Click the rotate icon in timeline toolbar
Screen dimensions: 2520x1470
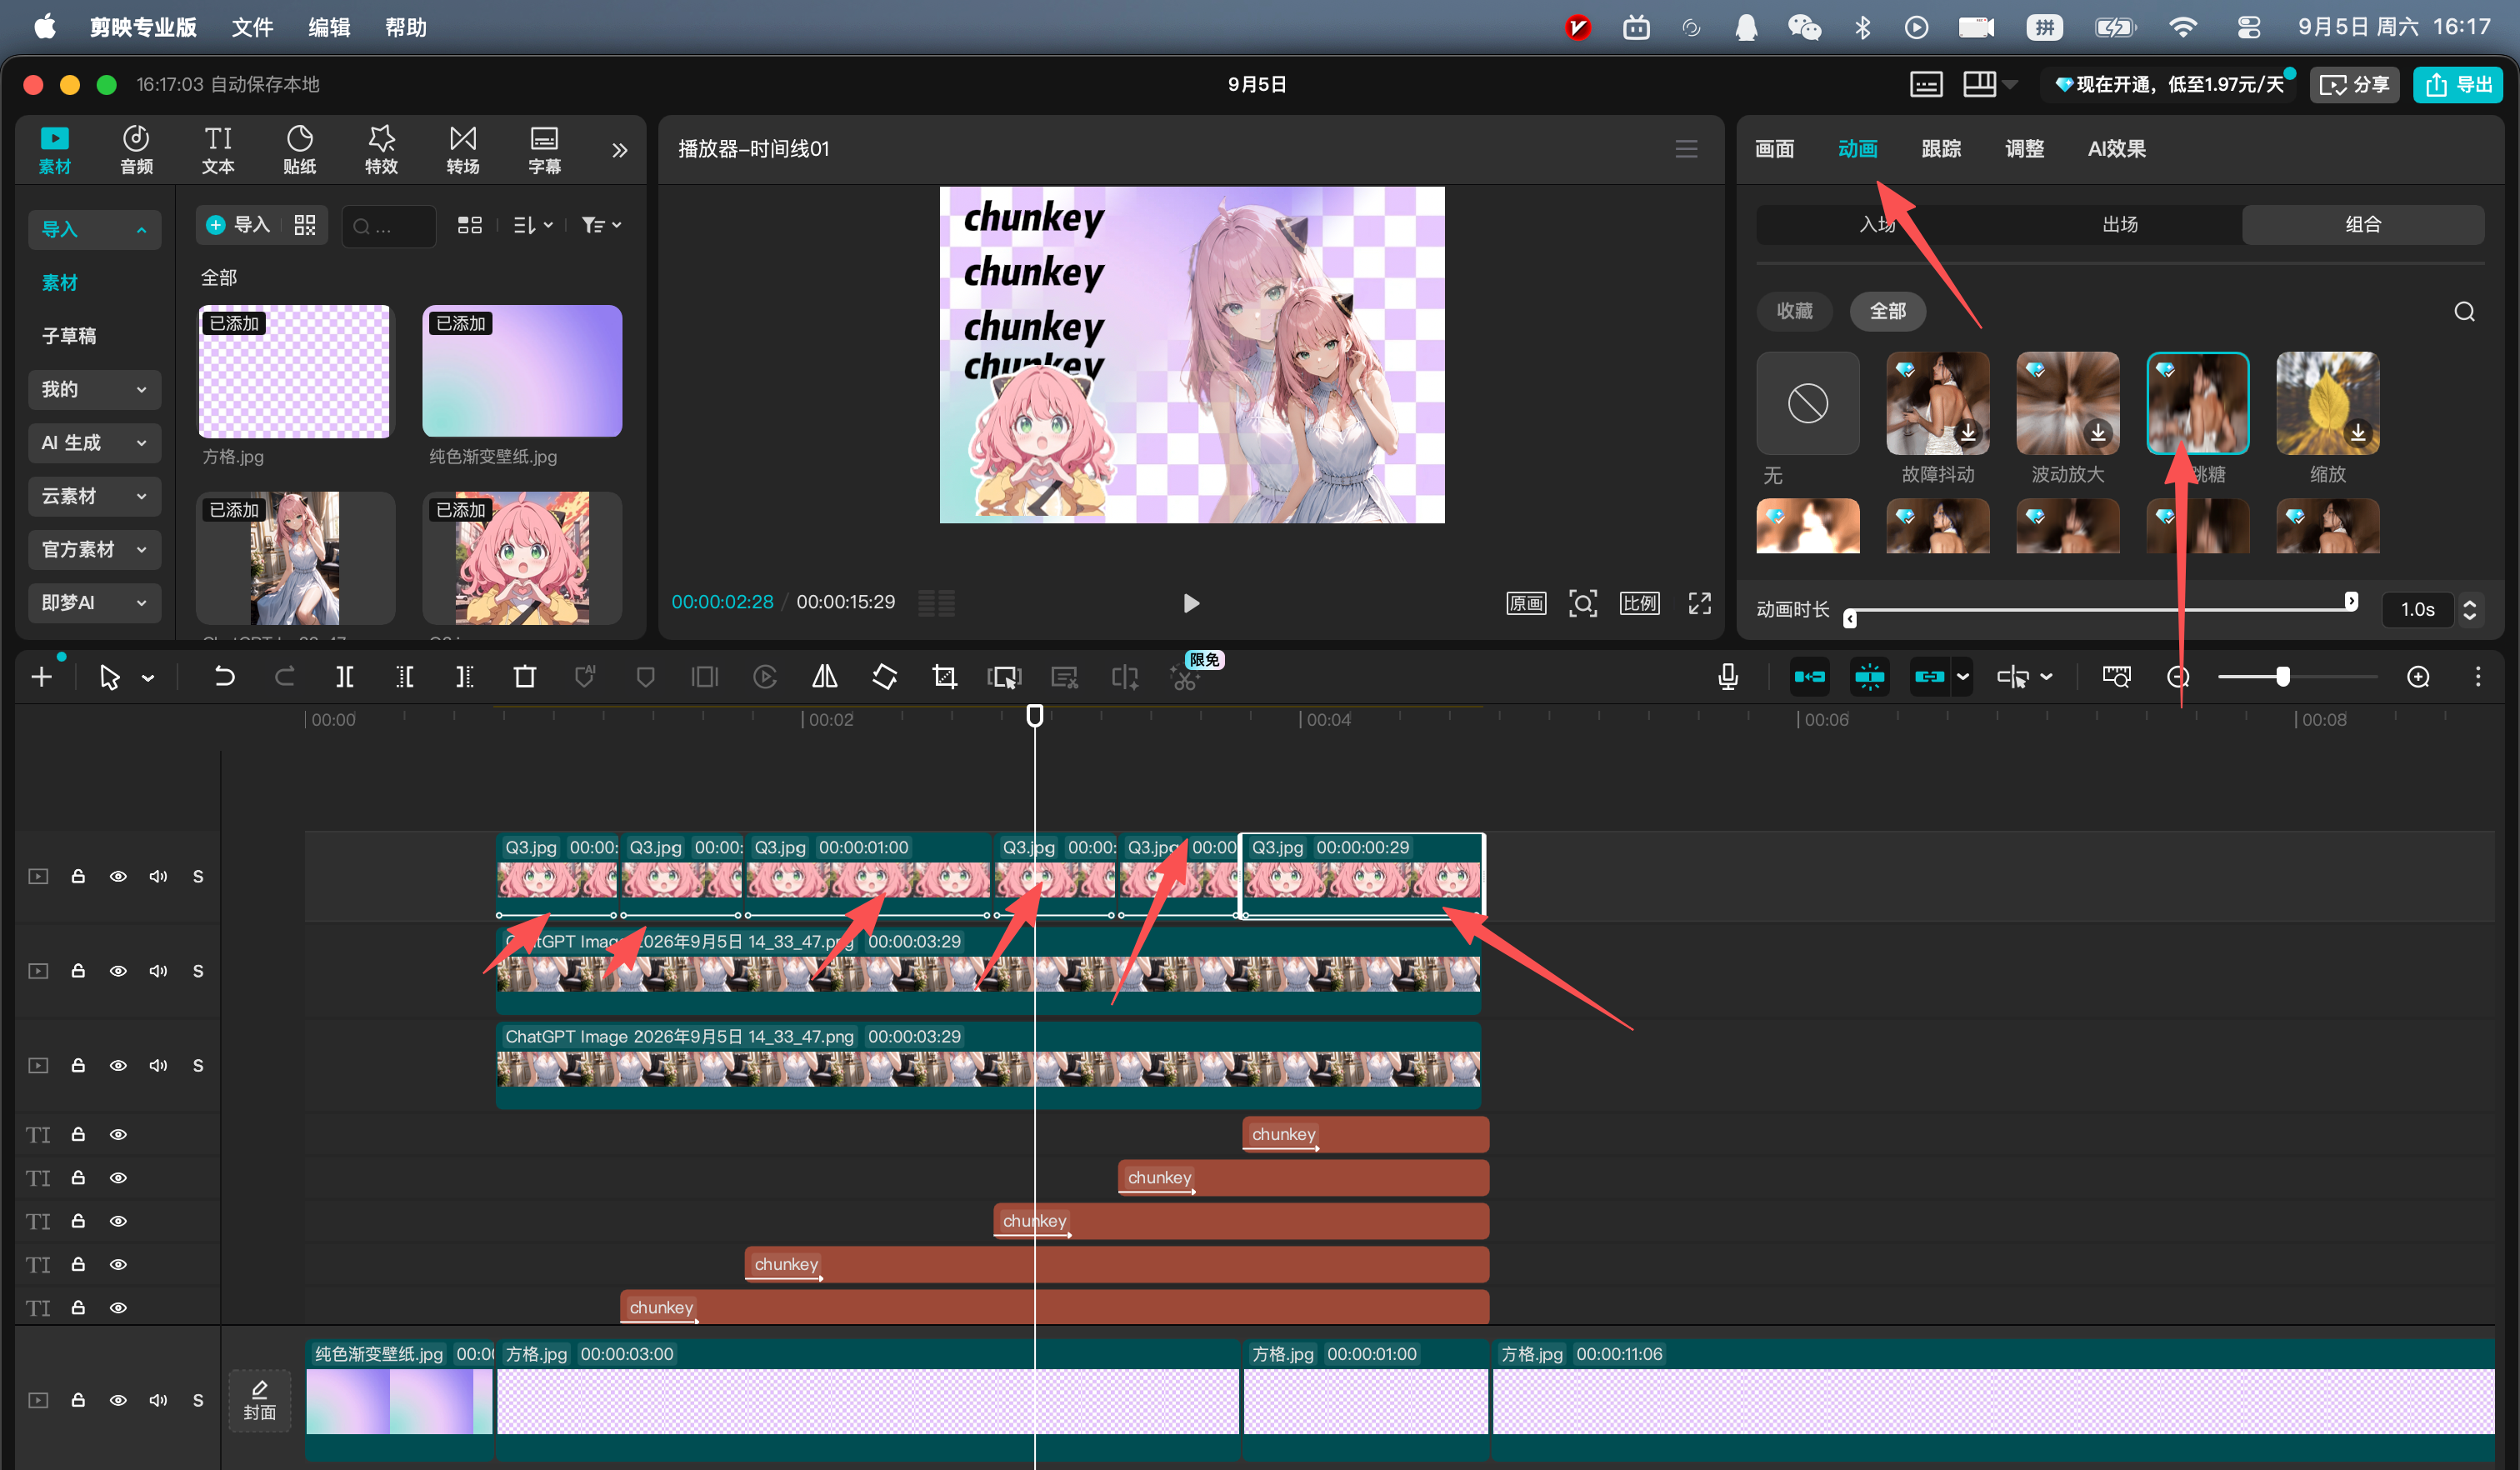click(885, 677)
